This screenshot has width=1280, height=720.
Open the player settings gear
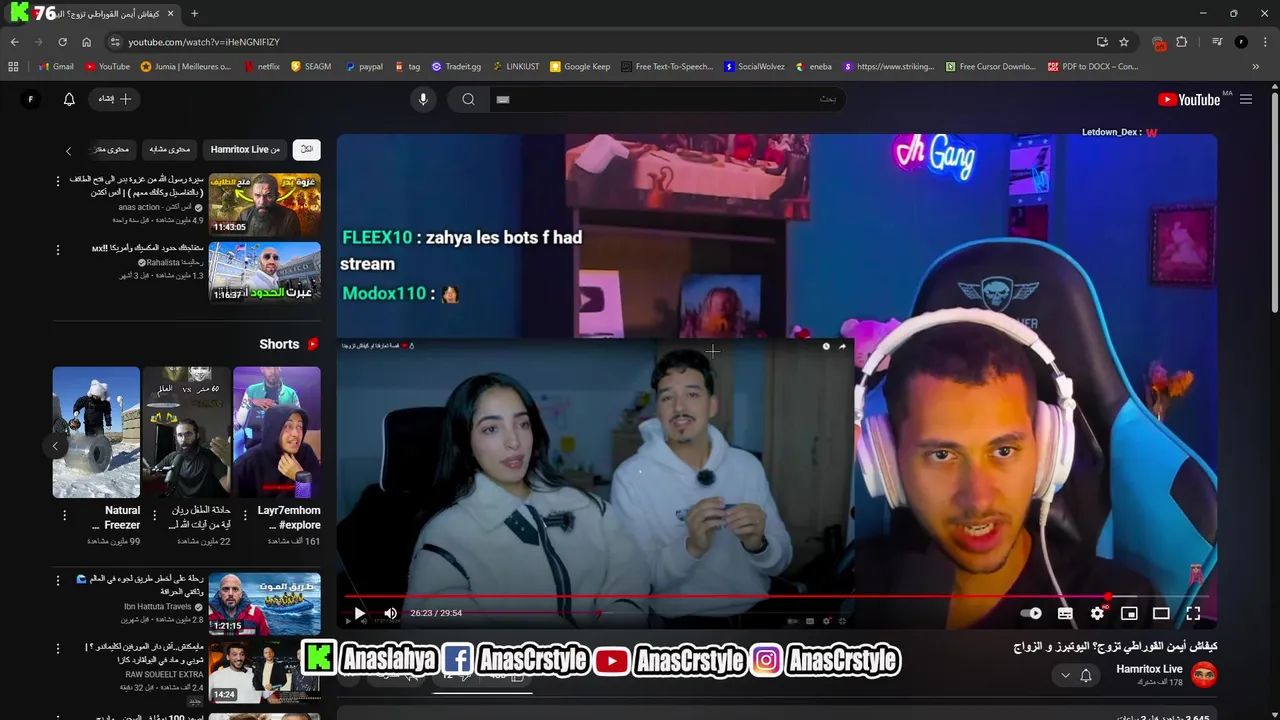click(1097, 613)
